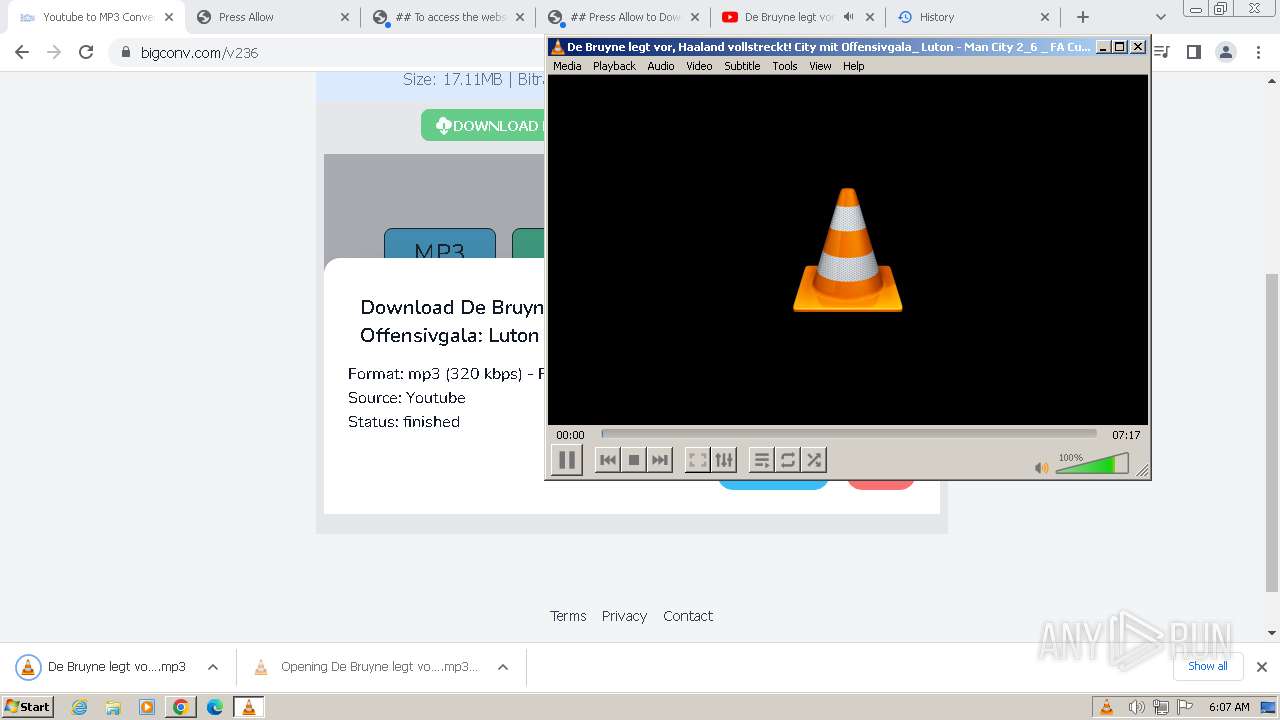The width and height of the screenshot is (1280, 720).
Task: Open Chrome from taskbar
Action: coord(181,707)
